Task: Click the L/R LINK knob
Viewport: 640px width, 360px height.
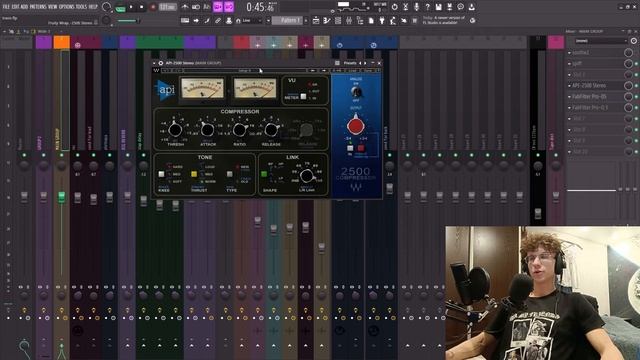Action: tap(307, 176)
